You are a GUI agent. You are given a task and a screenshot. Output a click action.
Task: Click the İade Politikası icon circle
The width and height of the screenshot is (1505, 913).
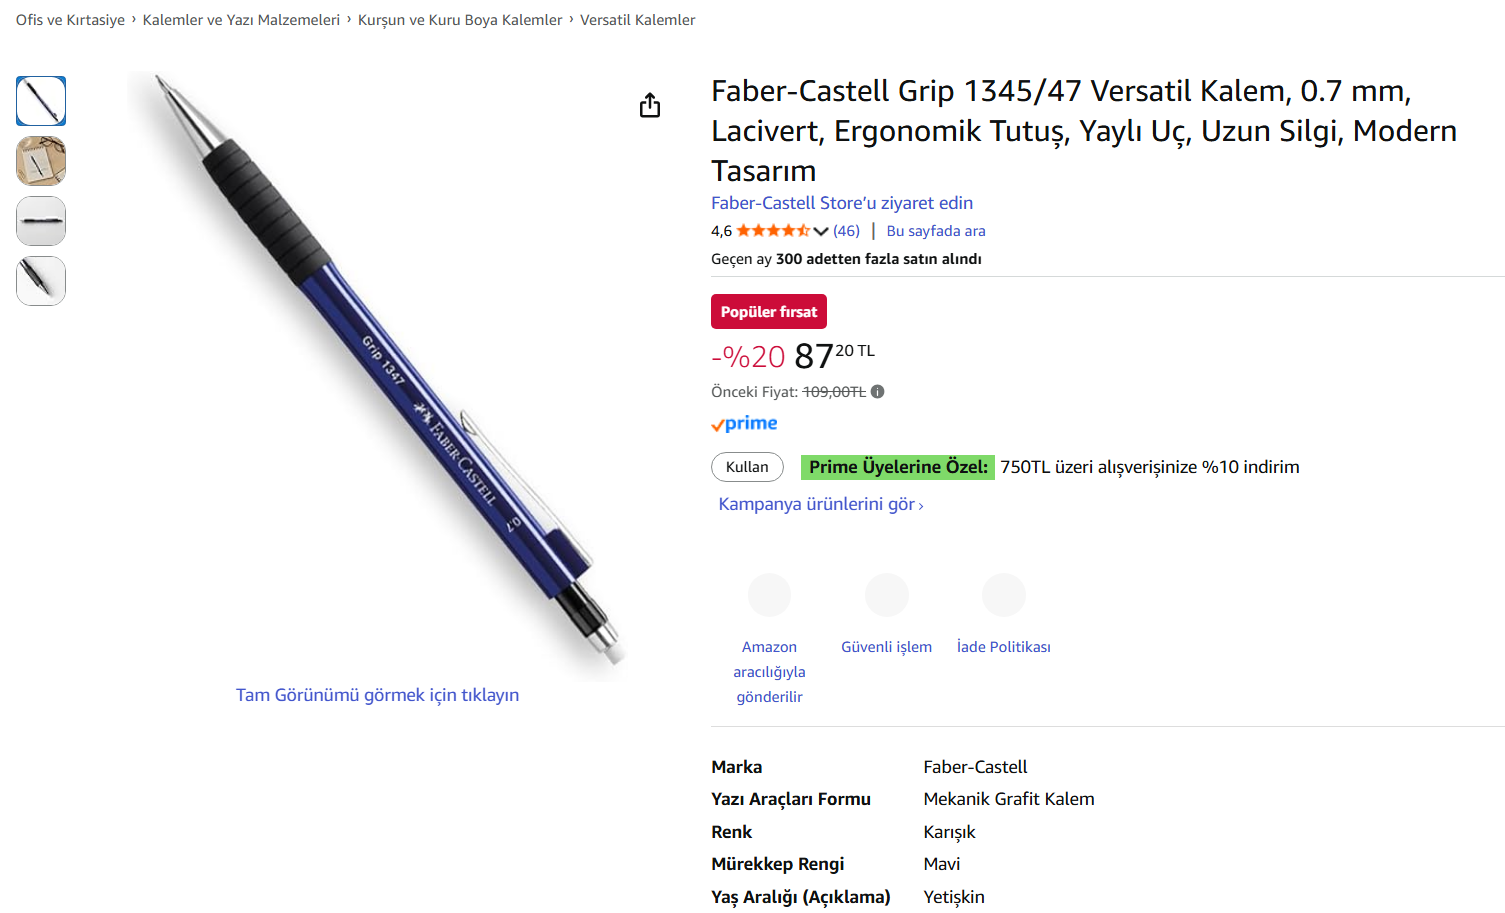pos(1003,595)
